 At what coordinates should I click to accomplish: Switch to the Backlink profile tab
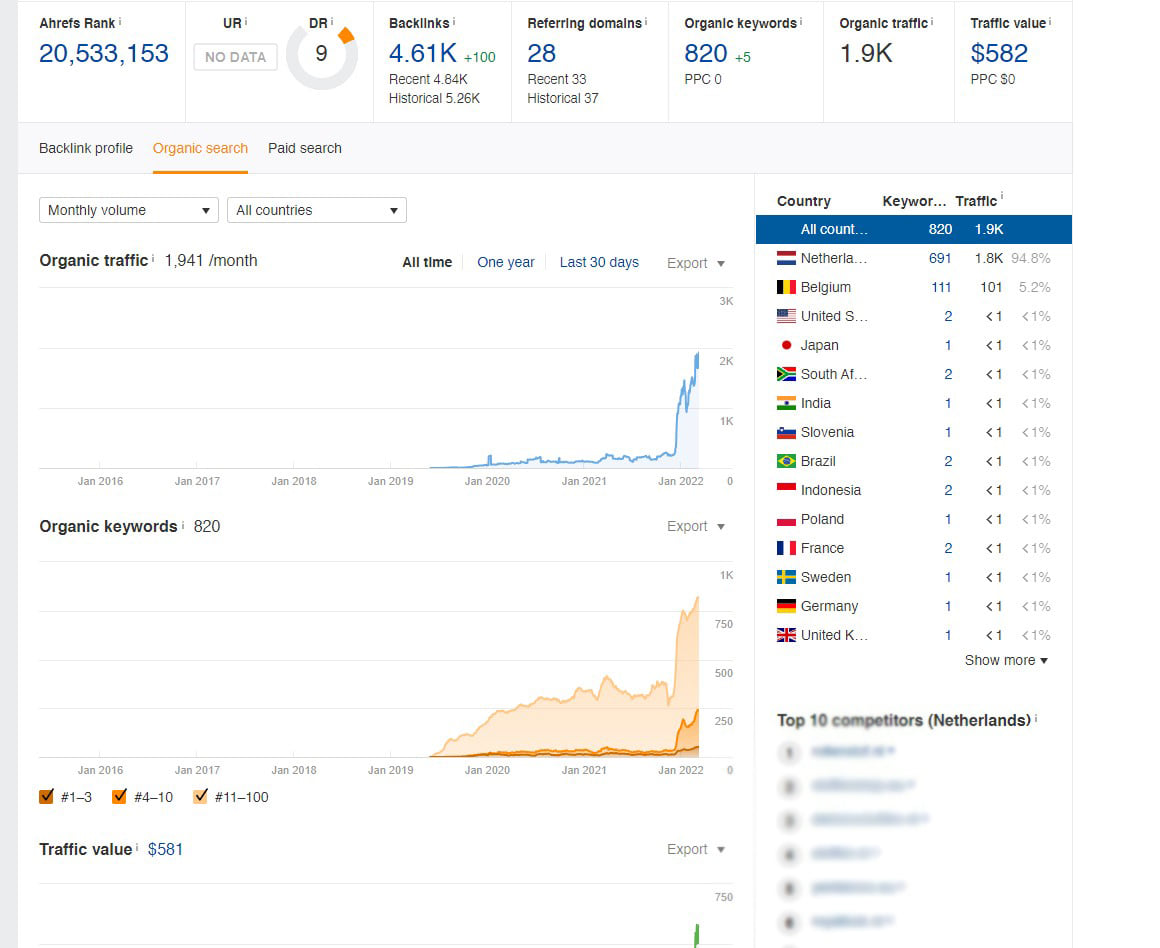(x=86, y=148)
